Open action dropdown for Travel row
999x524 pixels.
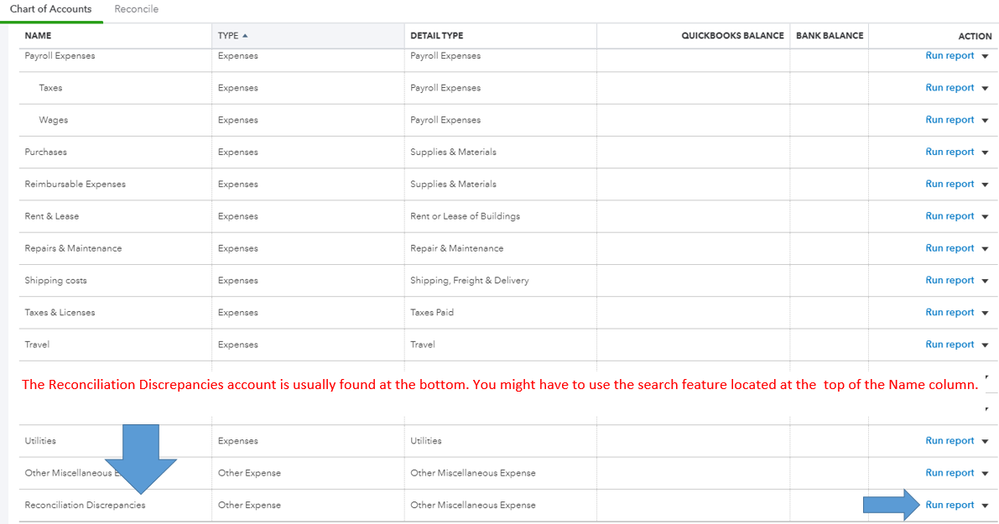985,345
